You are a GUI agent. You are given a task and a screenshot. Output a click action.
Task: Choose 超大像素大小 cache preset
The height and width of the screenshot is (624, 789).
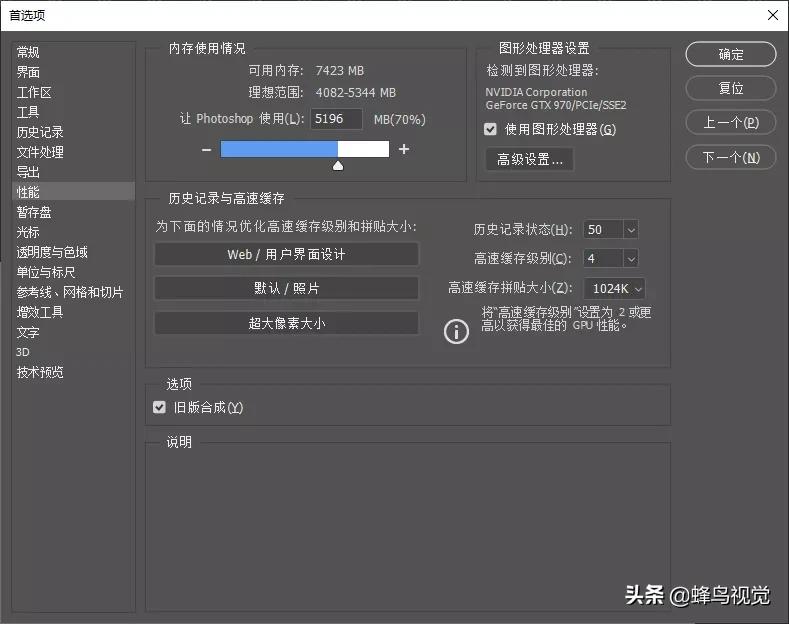[x=286, y=323]
